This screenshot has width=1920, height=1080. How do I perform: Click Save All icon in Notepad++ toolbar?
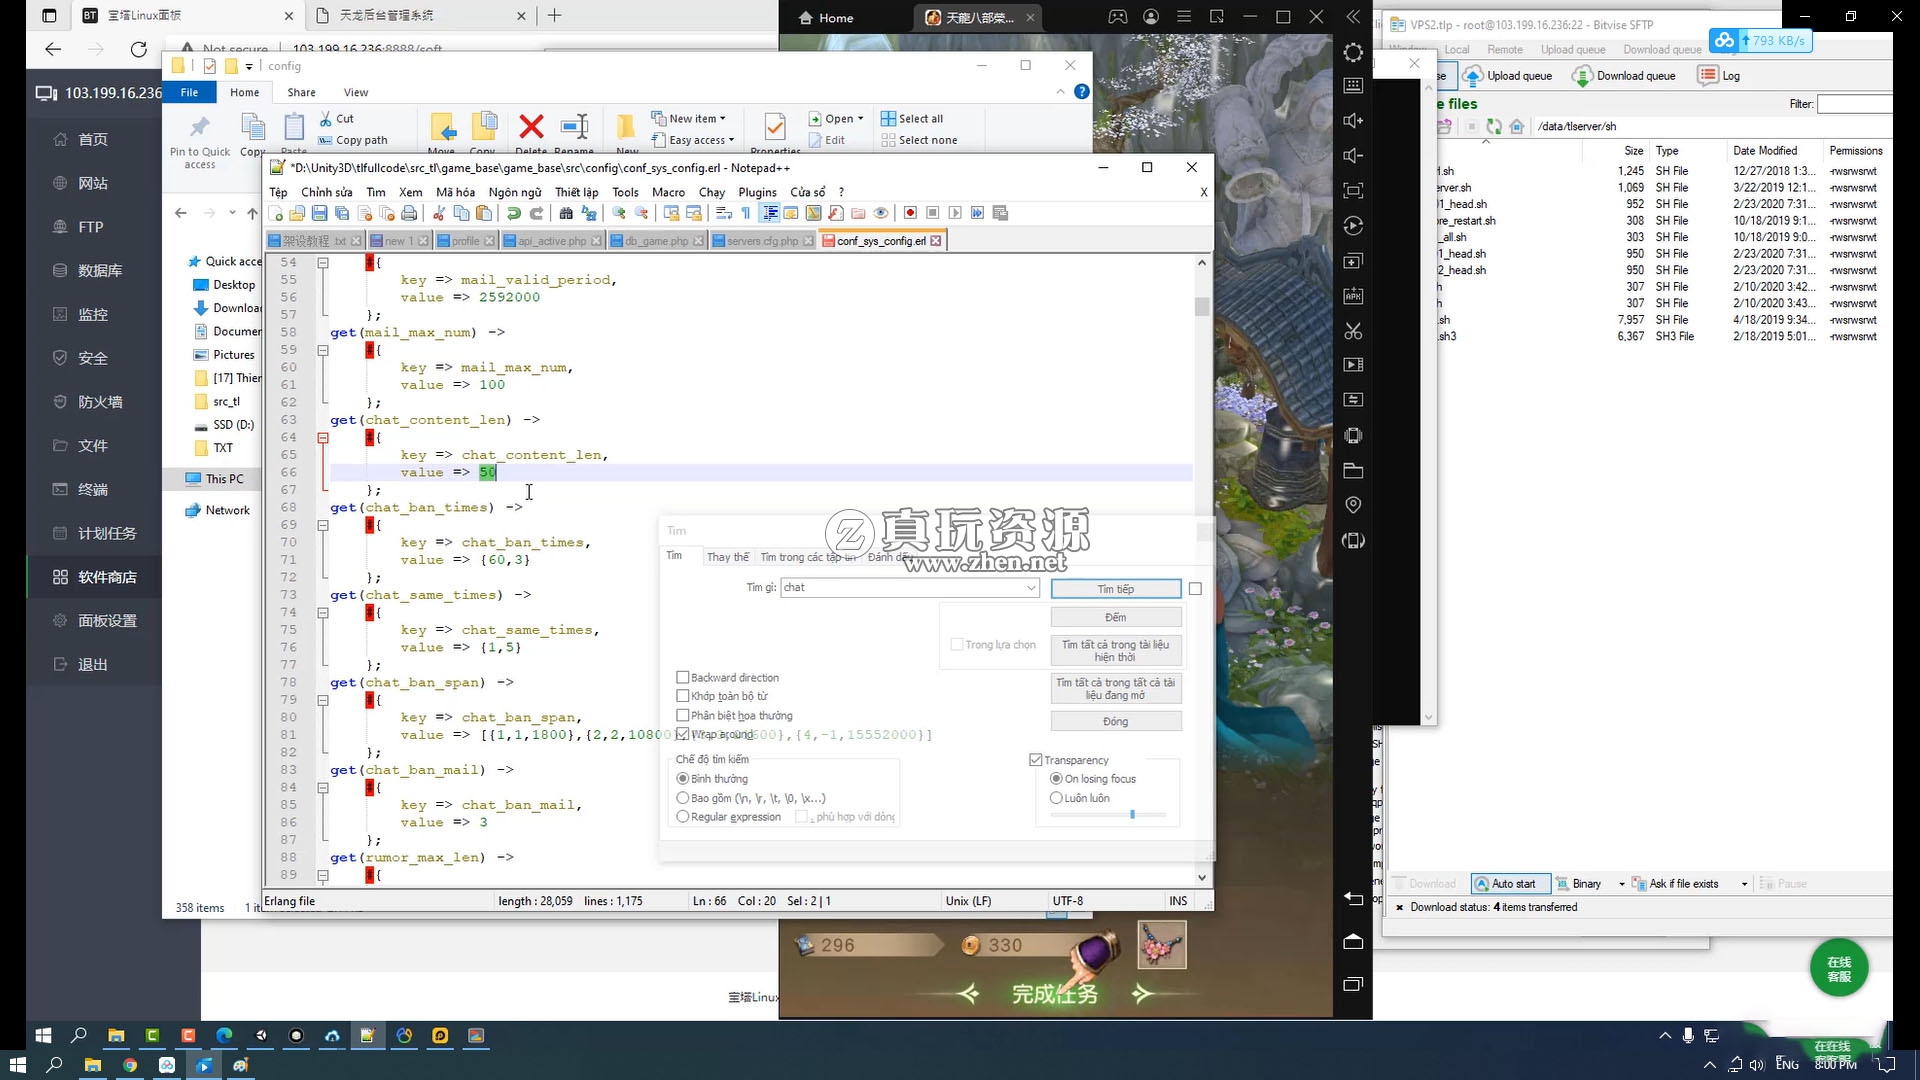point(342,213)
